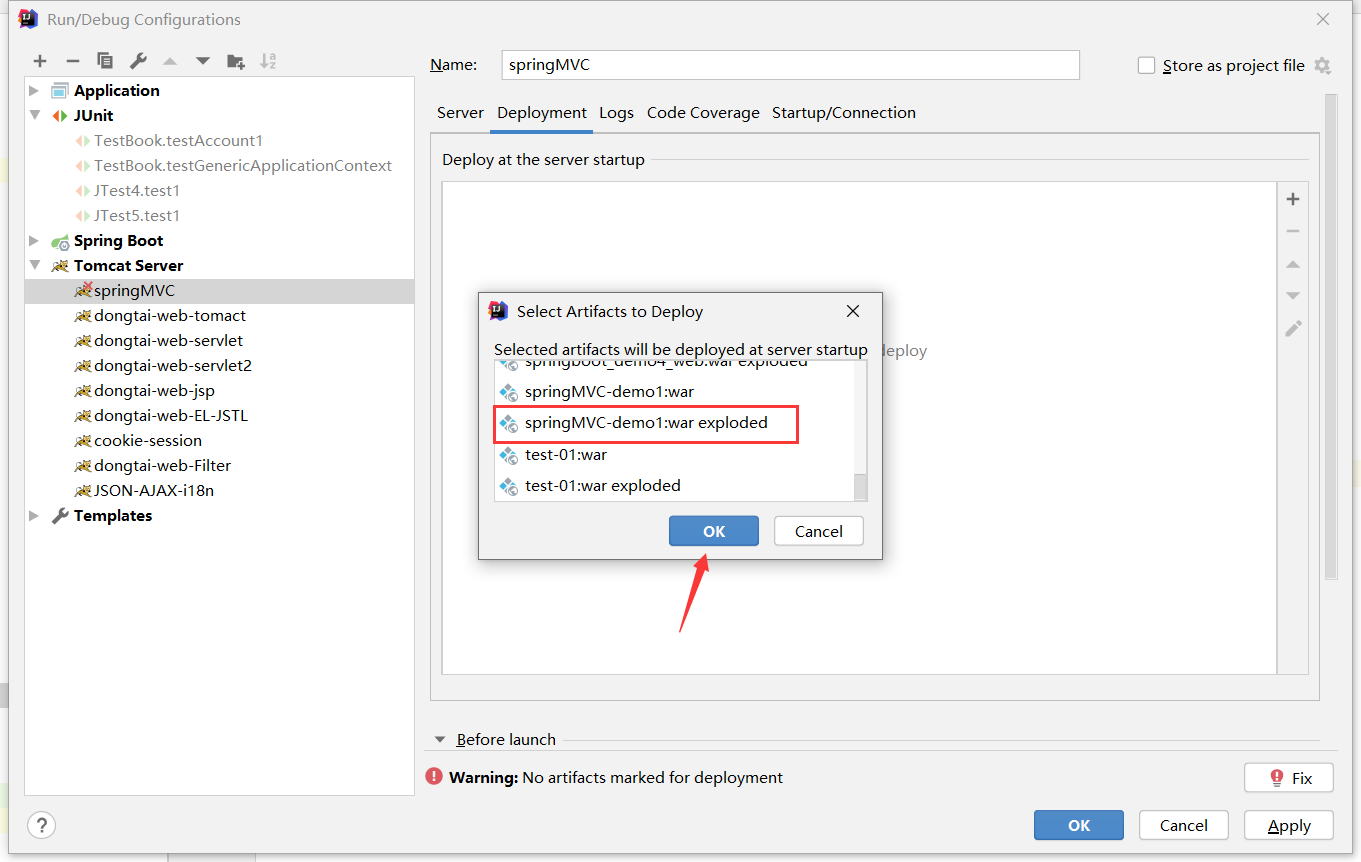This screenshot has width=1361, height=862.
Task: Select dongtai-web-tomact configuration
Action: (x=219, y=315)
